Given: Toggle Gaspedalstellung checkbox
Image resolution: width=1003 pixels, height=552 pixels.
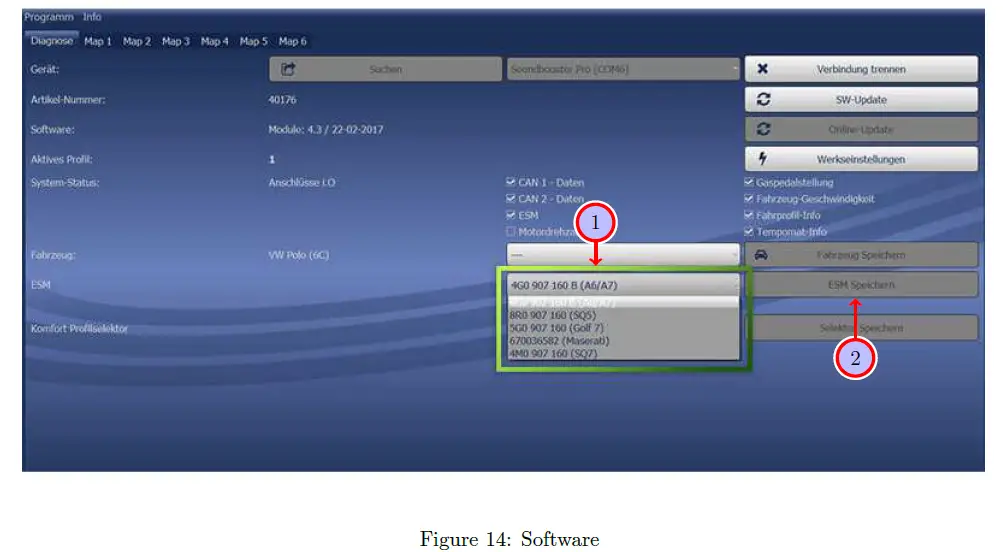Looking at the screenshot, I should [748, 182].
